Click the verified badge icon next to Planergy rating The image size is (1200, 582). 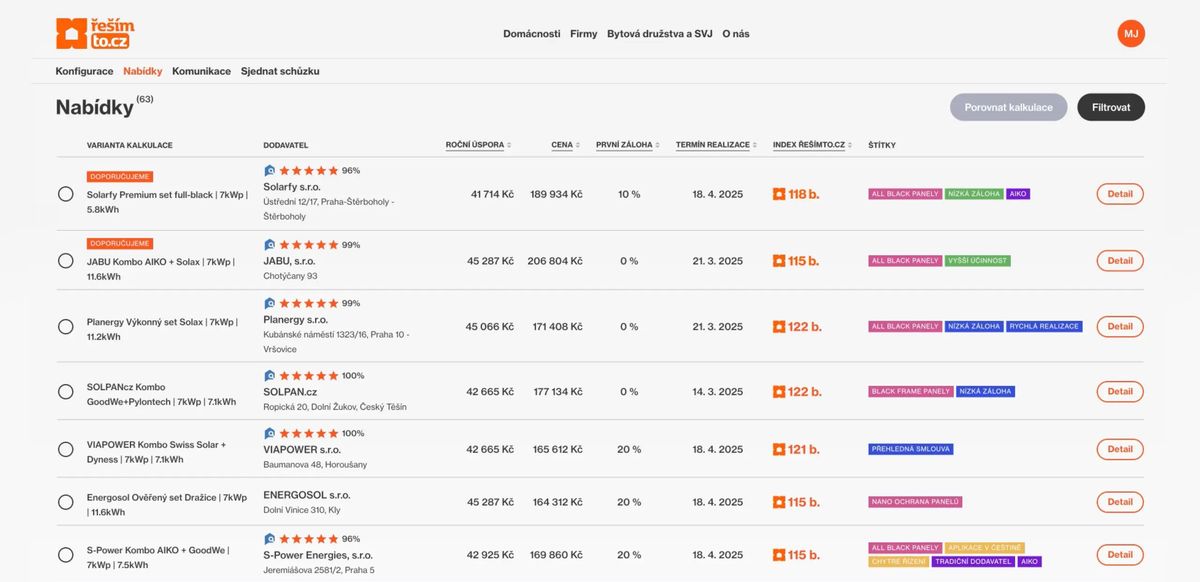pos(269,303)
